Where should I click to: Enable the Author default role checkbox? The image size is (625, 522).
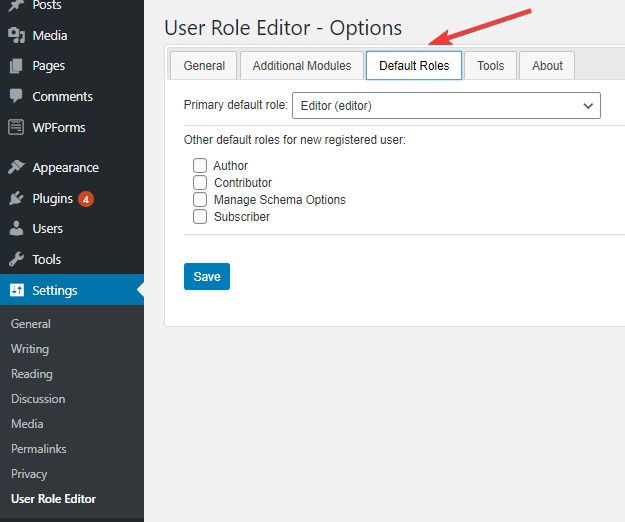200,166
